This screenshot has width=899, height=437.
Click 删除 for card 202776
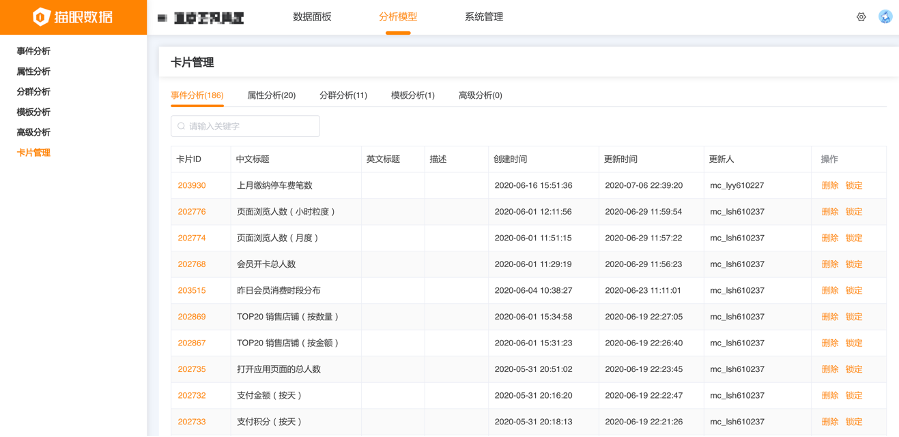(x=830, y=212)
